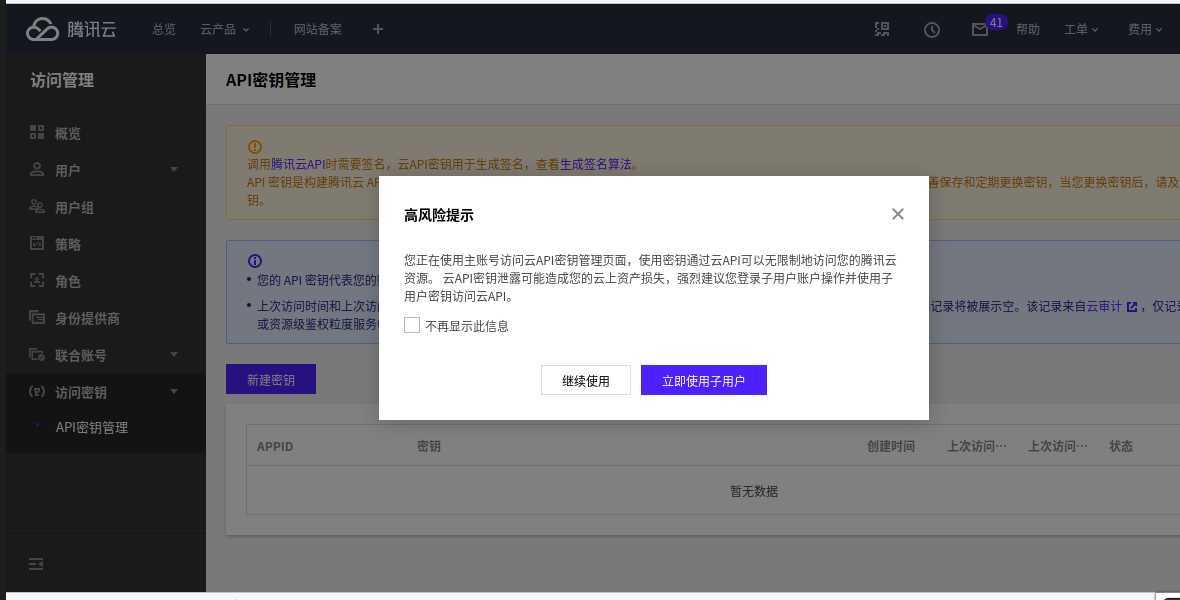Click the APPID column header
1180x600 pixels.
tap(275, 446)
